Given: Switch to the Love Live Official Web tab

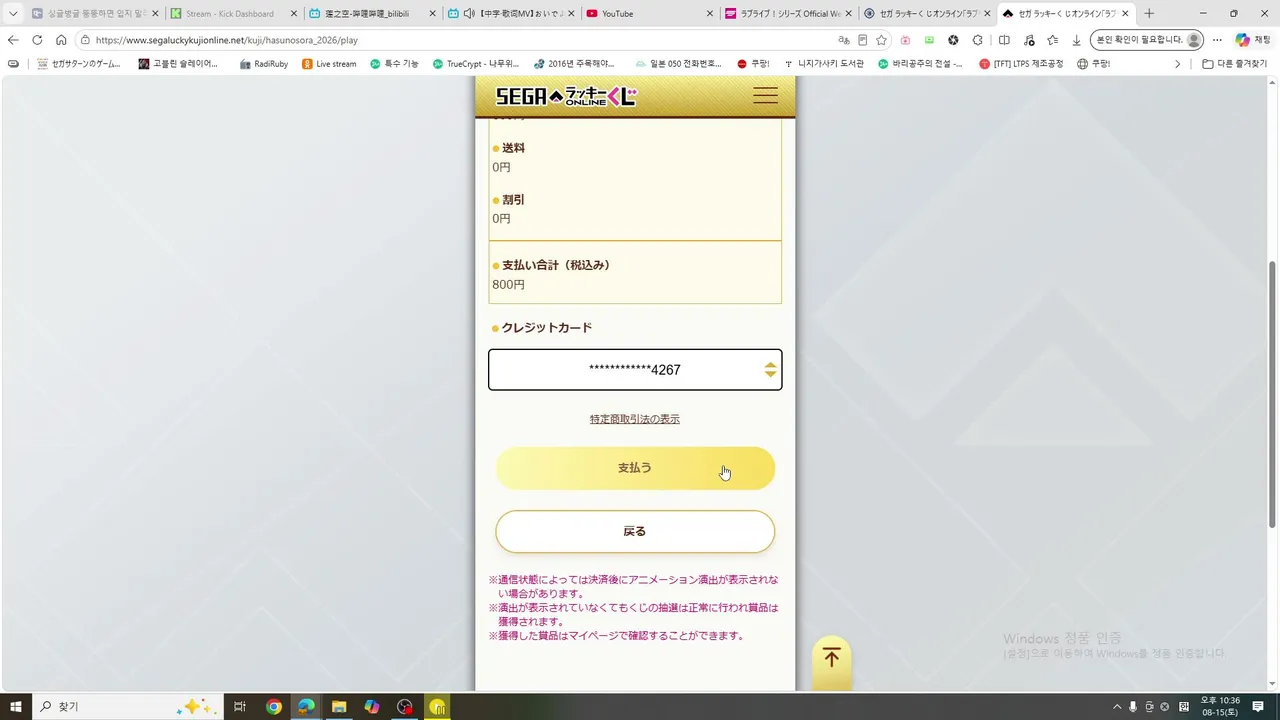Looking at the screenshot, I should click(789, 14).
